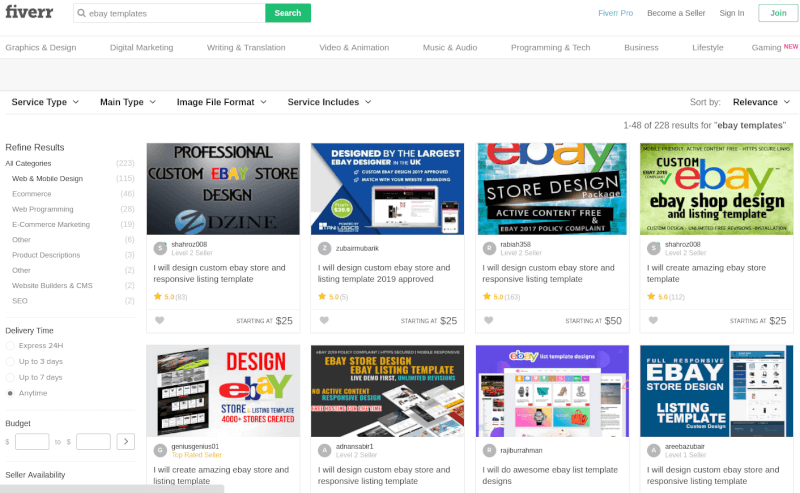Click the green Search button

288,13
